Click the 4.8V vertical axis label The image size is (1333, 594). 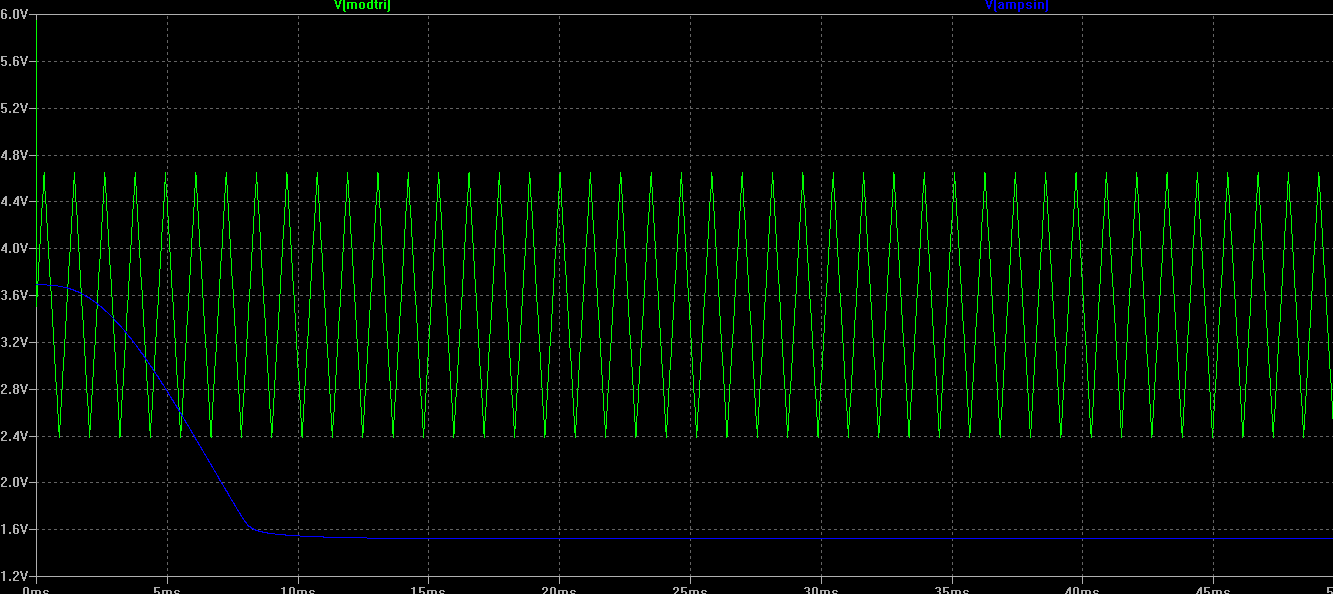click(x=15, y=154)
